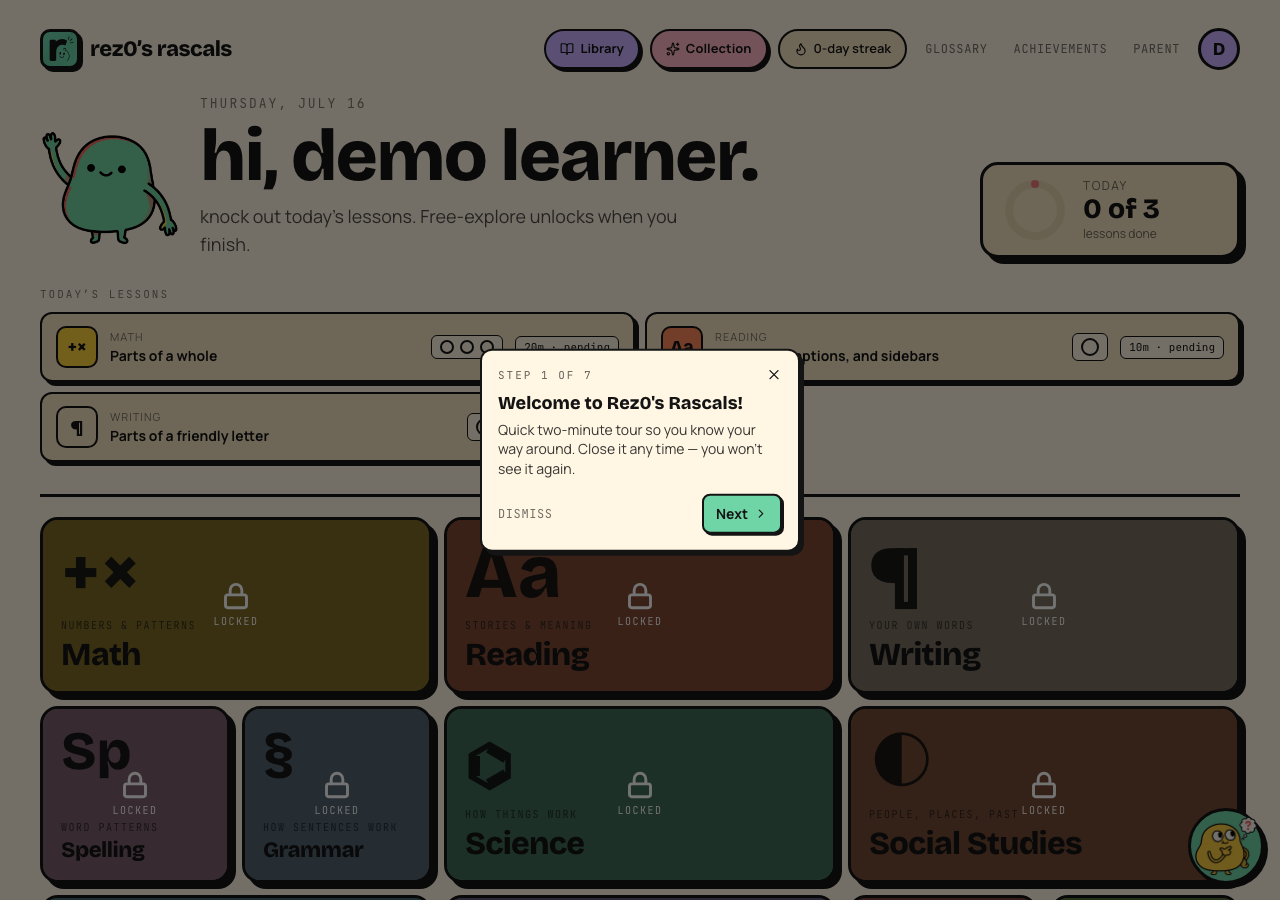Click Next in the tour popup
Screen dimensions: 1280x900
click(742, 514)
